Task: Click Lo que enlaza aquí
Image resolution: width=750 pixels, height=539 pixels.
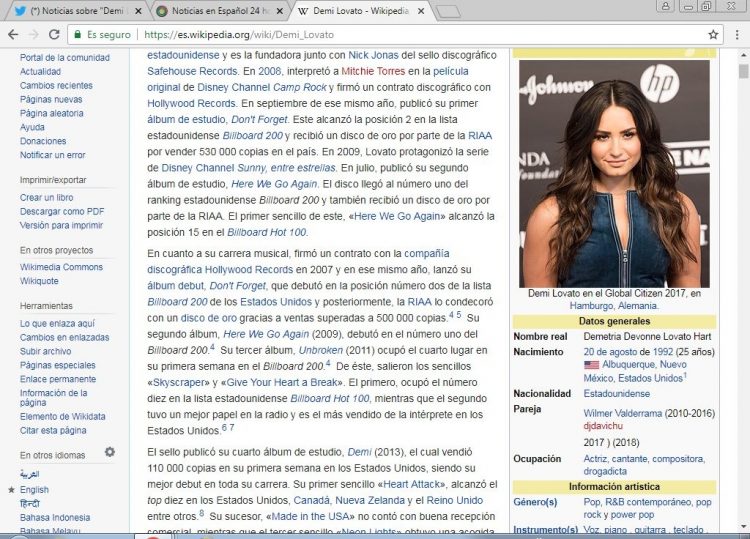Action: click(57, 323)
